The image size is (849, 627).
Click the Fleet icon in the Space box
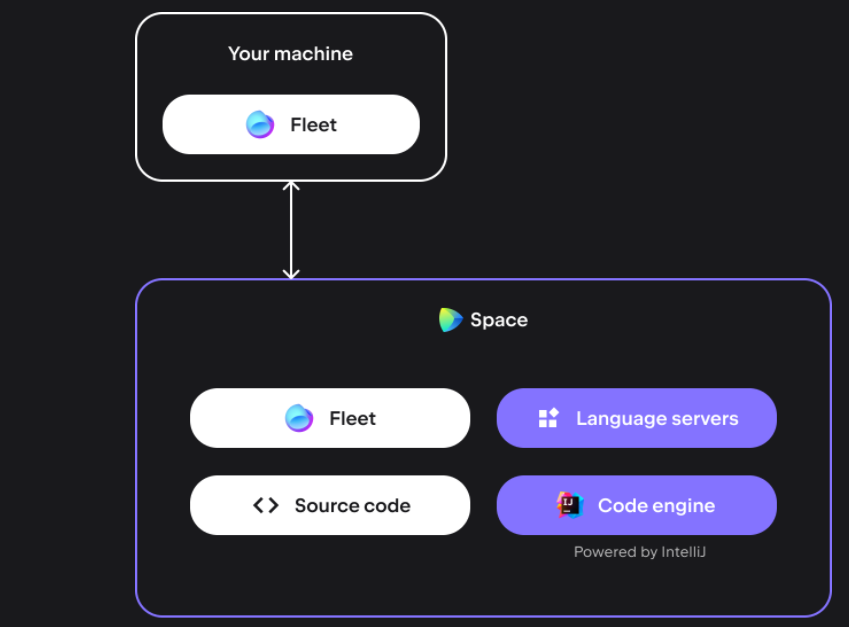coord(300,418)
